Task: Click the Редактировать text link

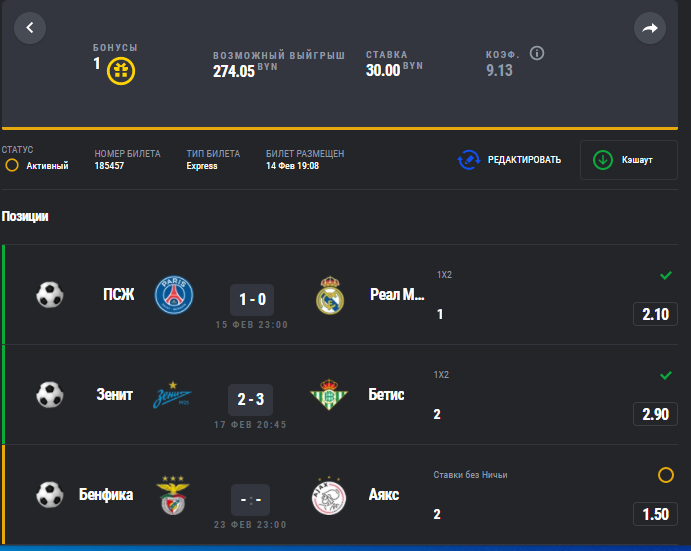Action: click(524, 160)
